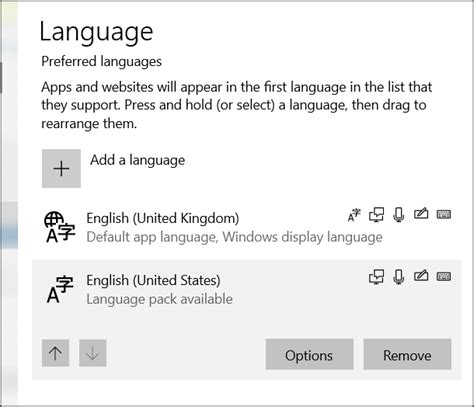Click the Add a language label
Viewport: 474px width, 407px height.
(137, 160)
